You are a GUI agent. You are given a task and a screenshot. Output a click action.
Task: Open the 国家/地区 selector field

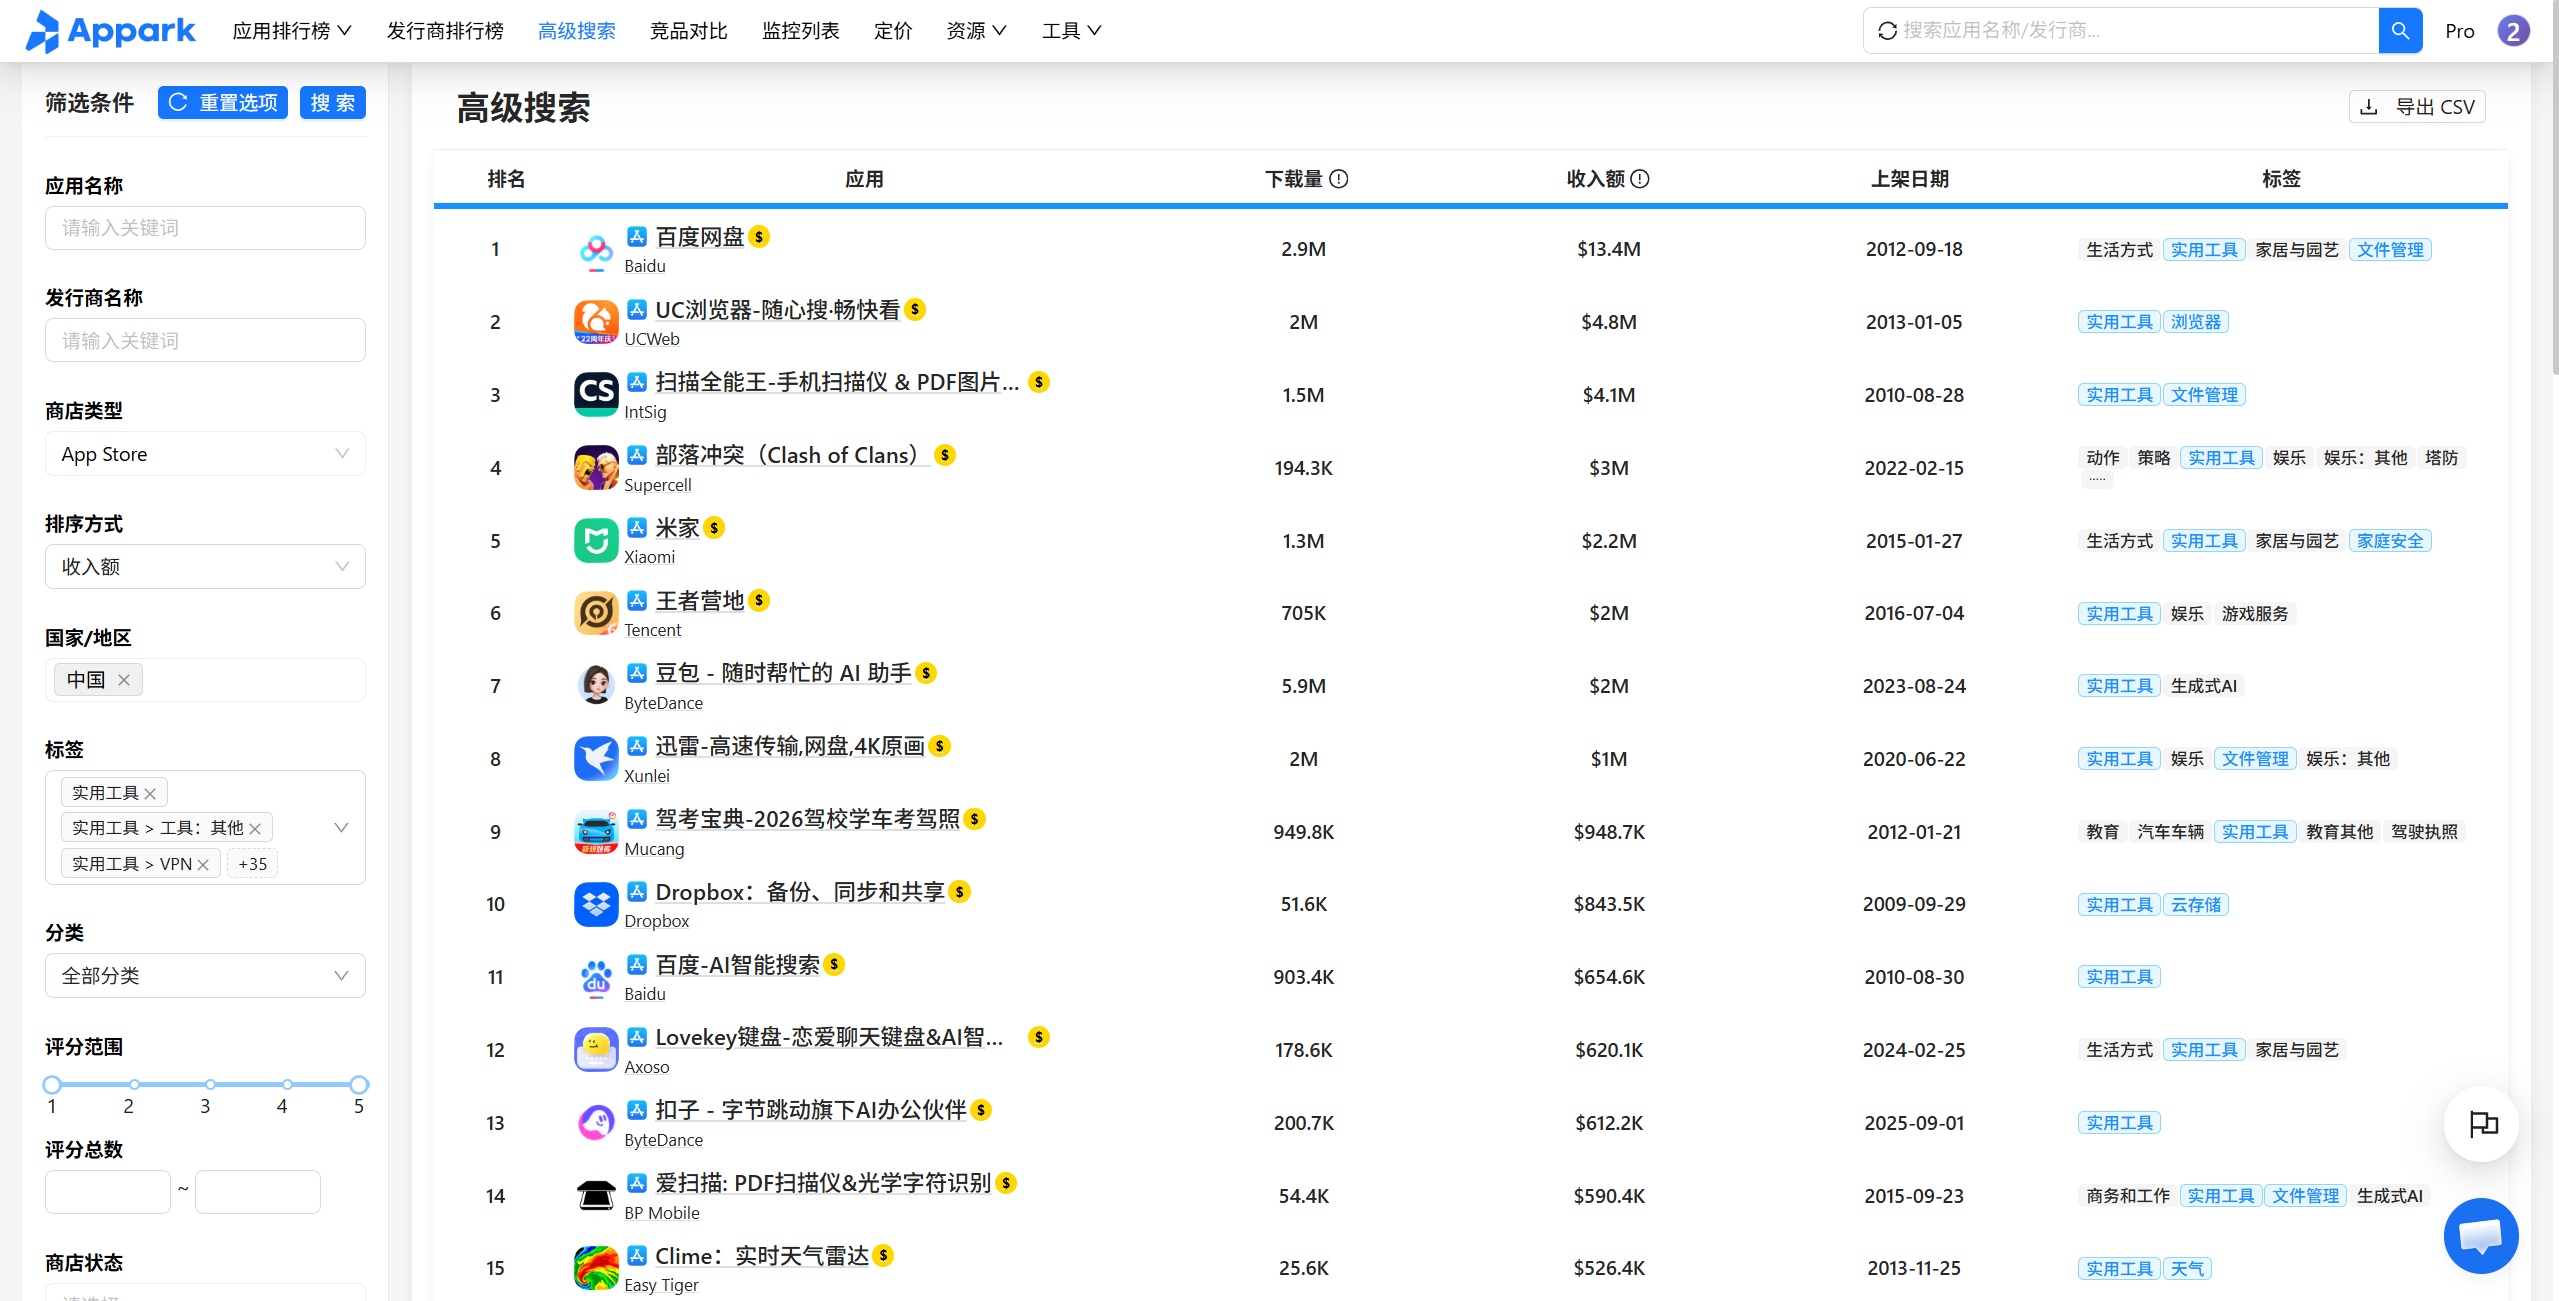coord(205,680)
